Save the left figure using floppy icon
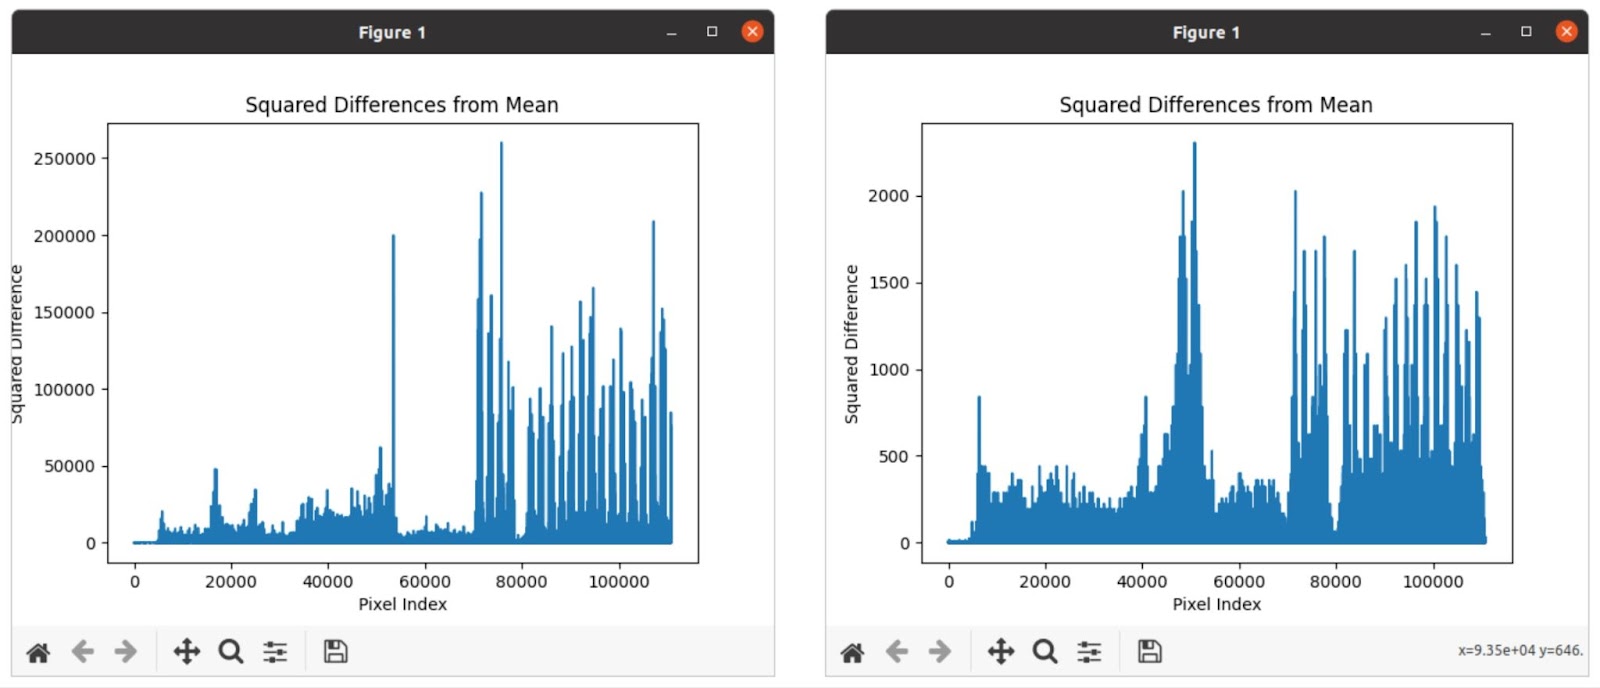This screenshot has height=688, width=1600. point(336,652)
